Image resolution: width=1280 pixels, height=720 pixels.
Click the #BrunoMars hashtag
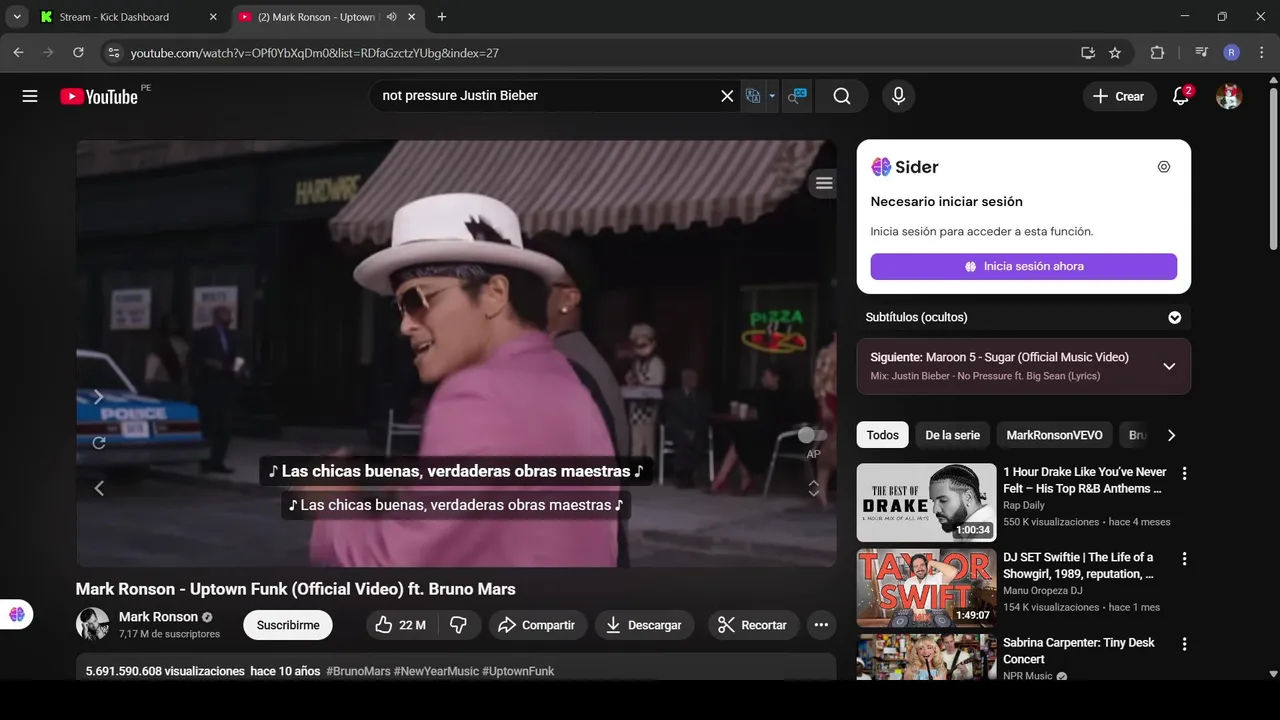(358, 671)
